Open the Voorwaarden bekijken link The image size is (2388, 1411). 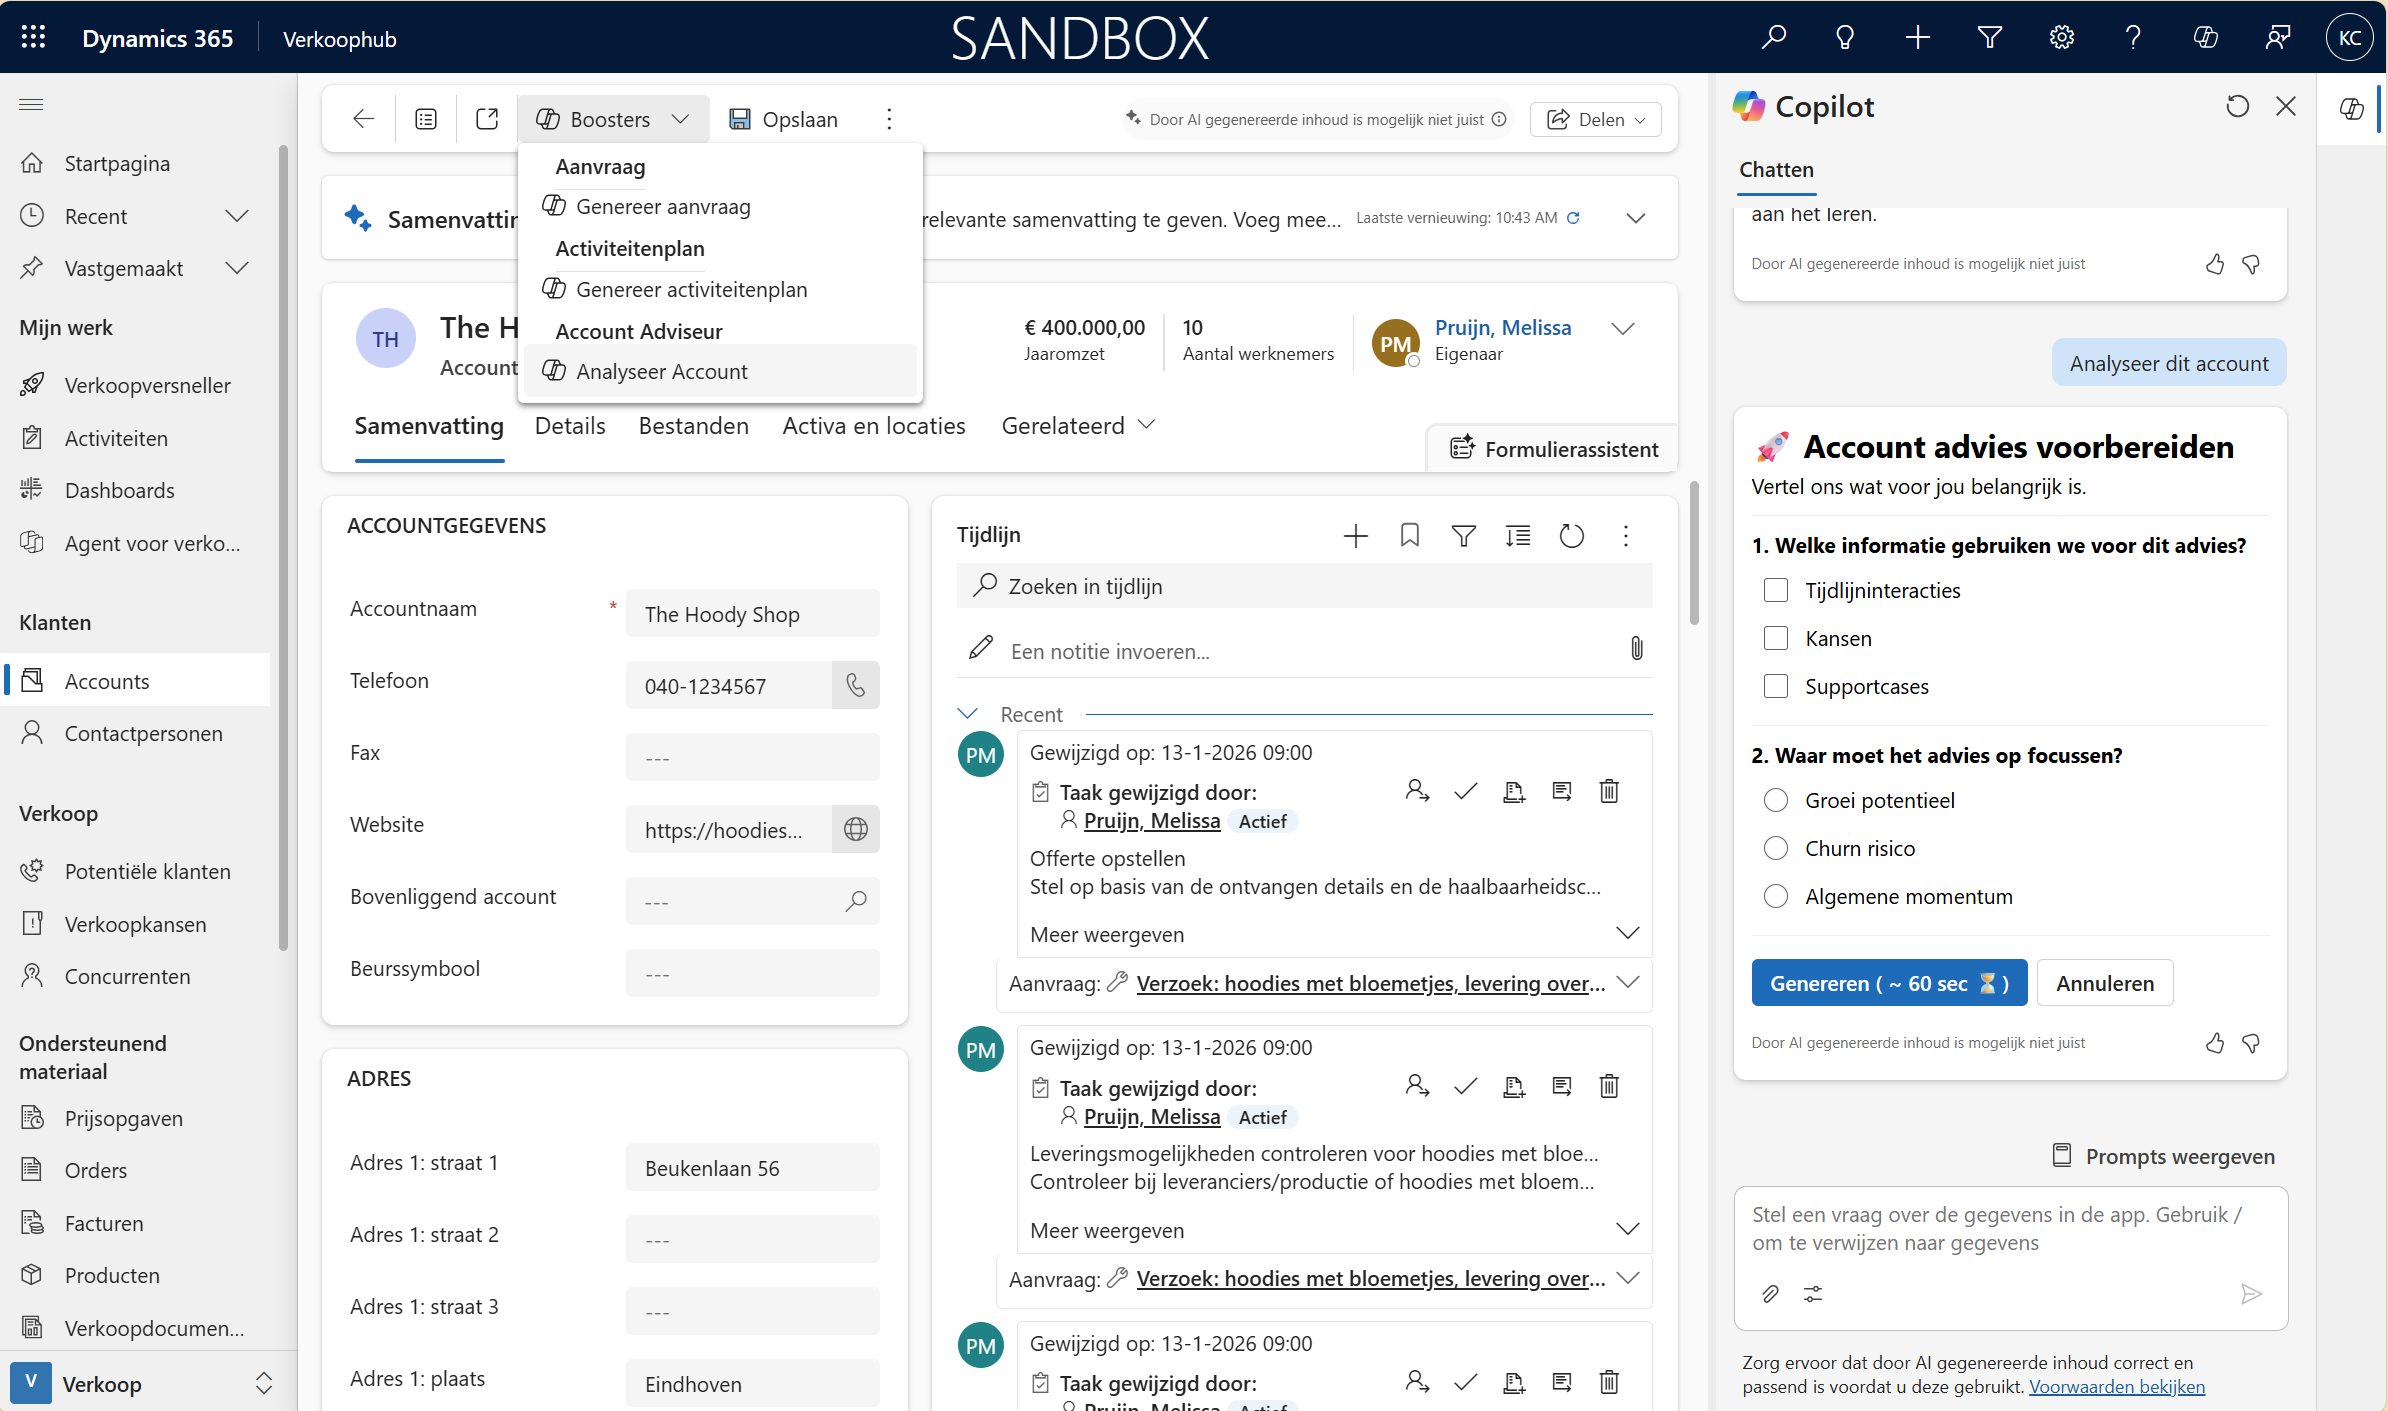[2116, 1386]
